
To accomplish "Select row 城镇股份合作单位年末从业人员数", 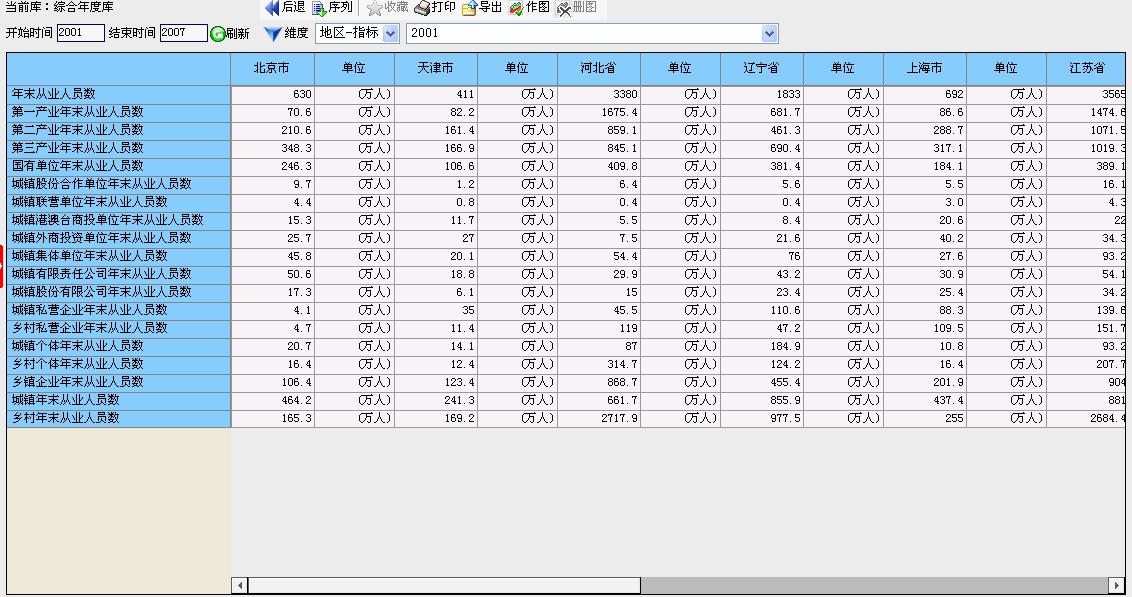I will click(118, 185).
